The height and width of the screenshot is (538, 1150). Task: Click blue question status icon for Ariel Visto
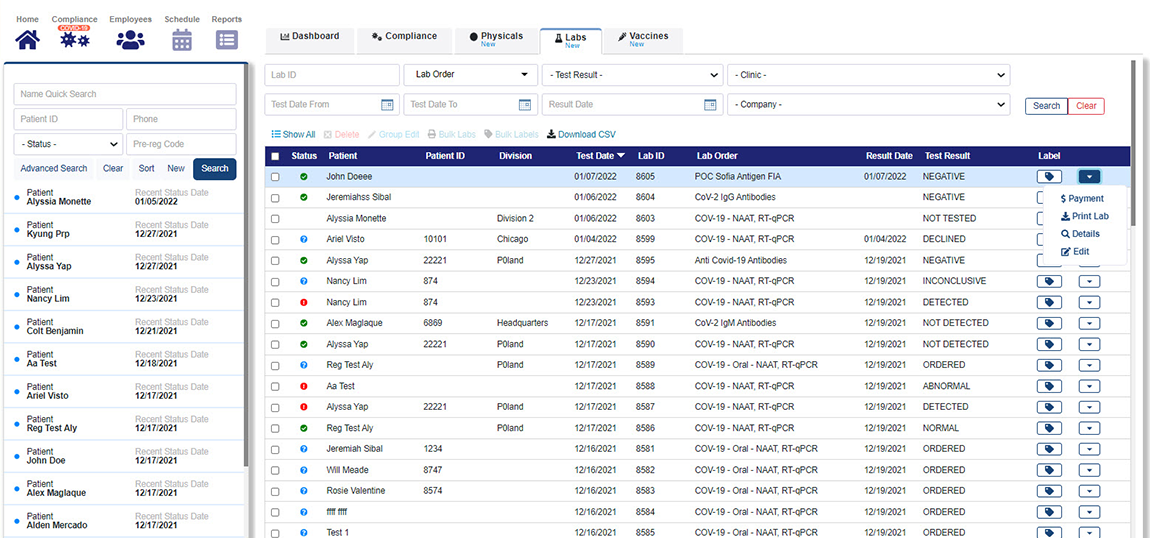(303, 240)
